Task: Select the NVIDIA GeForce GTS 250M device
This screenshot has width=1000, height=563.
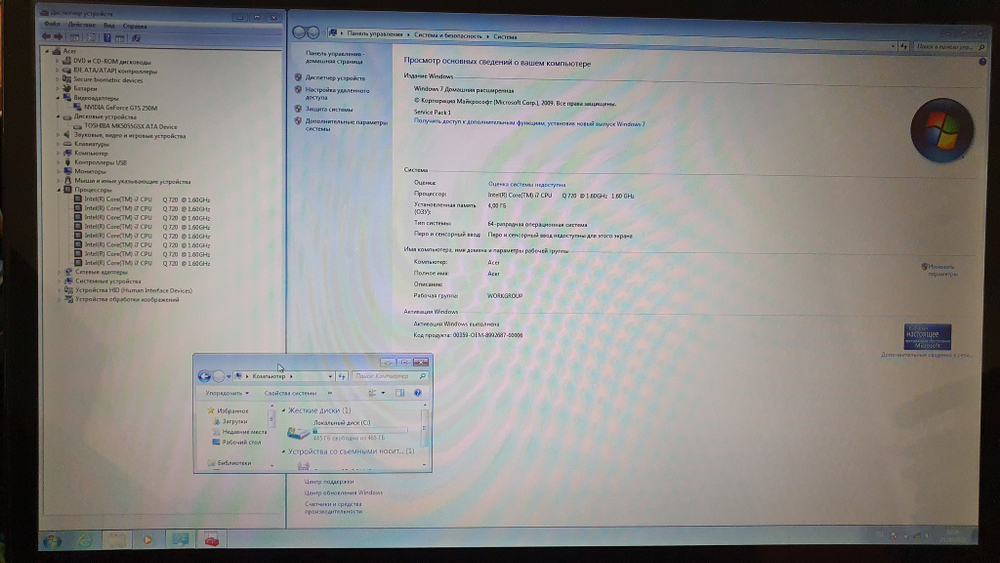Action: [120, 108]
